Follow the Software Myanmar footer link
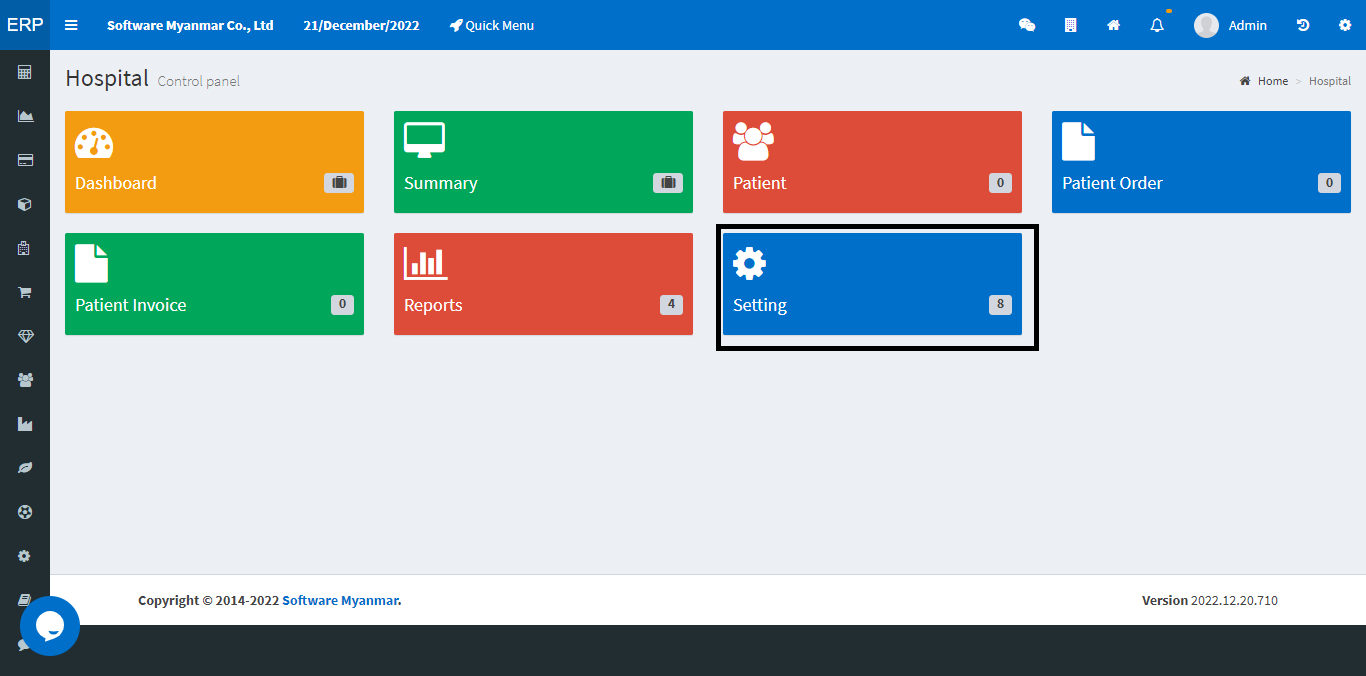The height and width of the screenshot is (676, 1366). 340,600
